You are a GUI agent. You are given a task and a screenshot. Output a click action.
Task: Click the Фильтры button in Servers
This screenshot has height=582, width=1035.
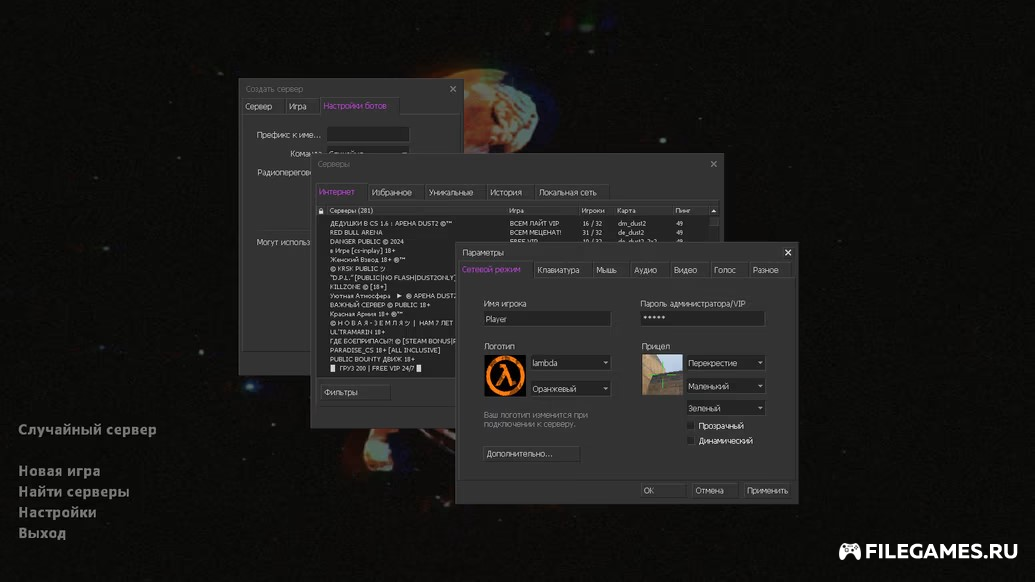(355, 392)
